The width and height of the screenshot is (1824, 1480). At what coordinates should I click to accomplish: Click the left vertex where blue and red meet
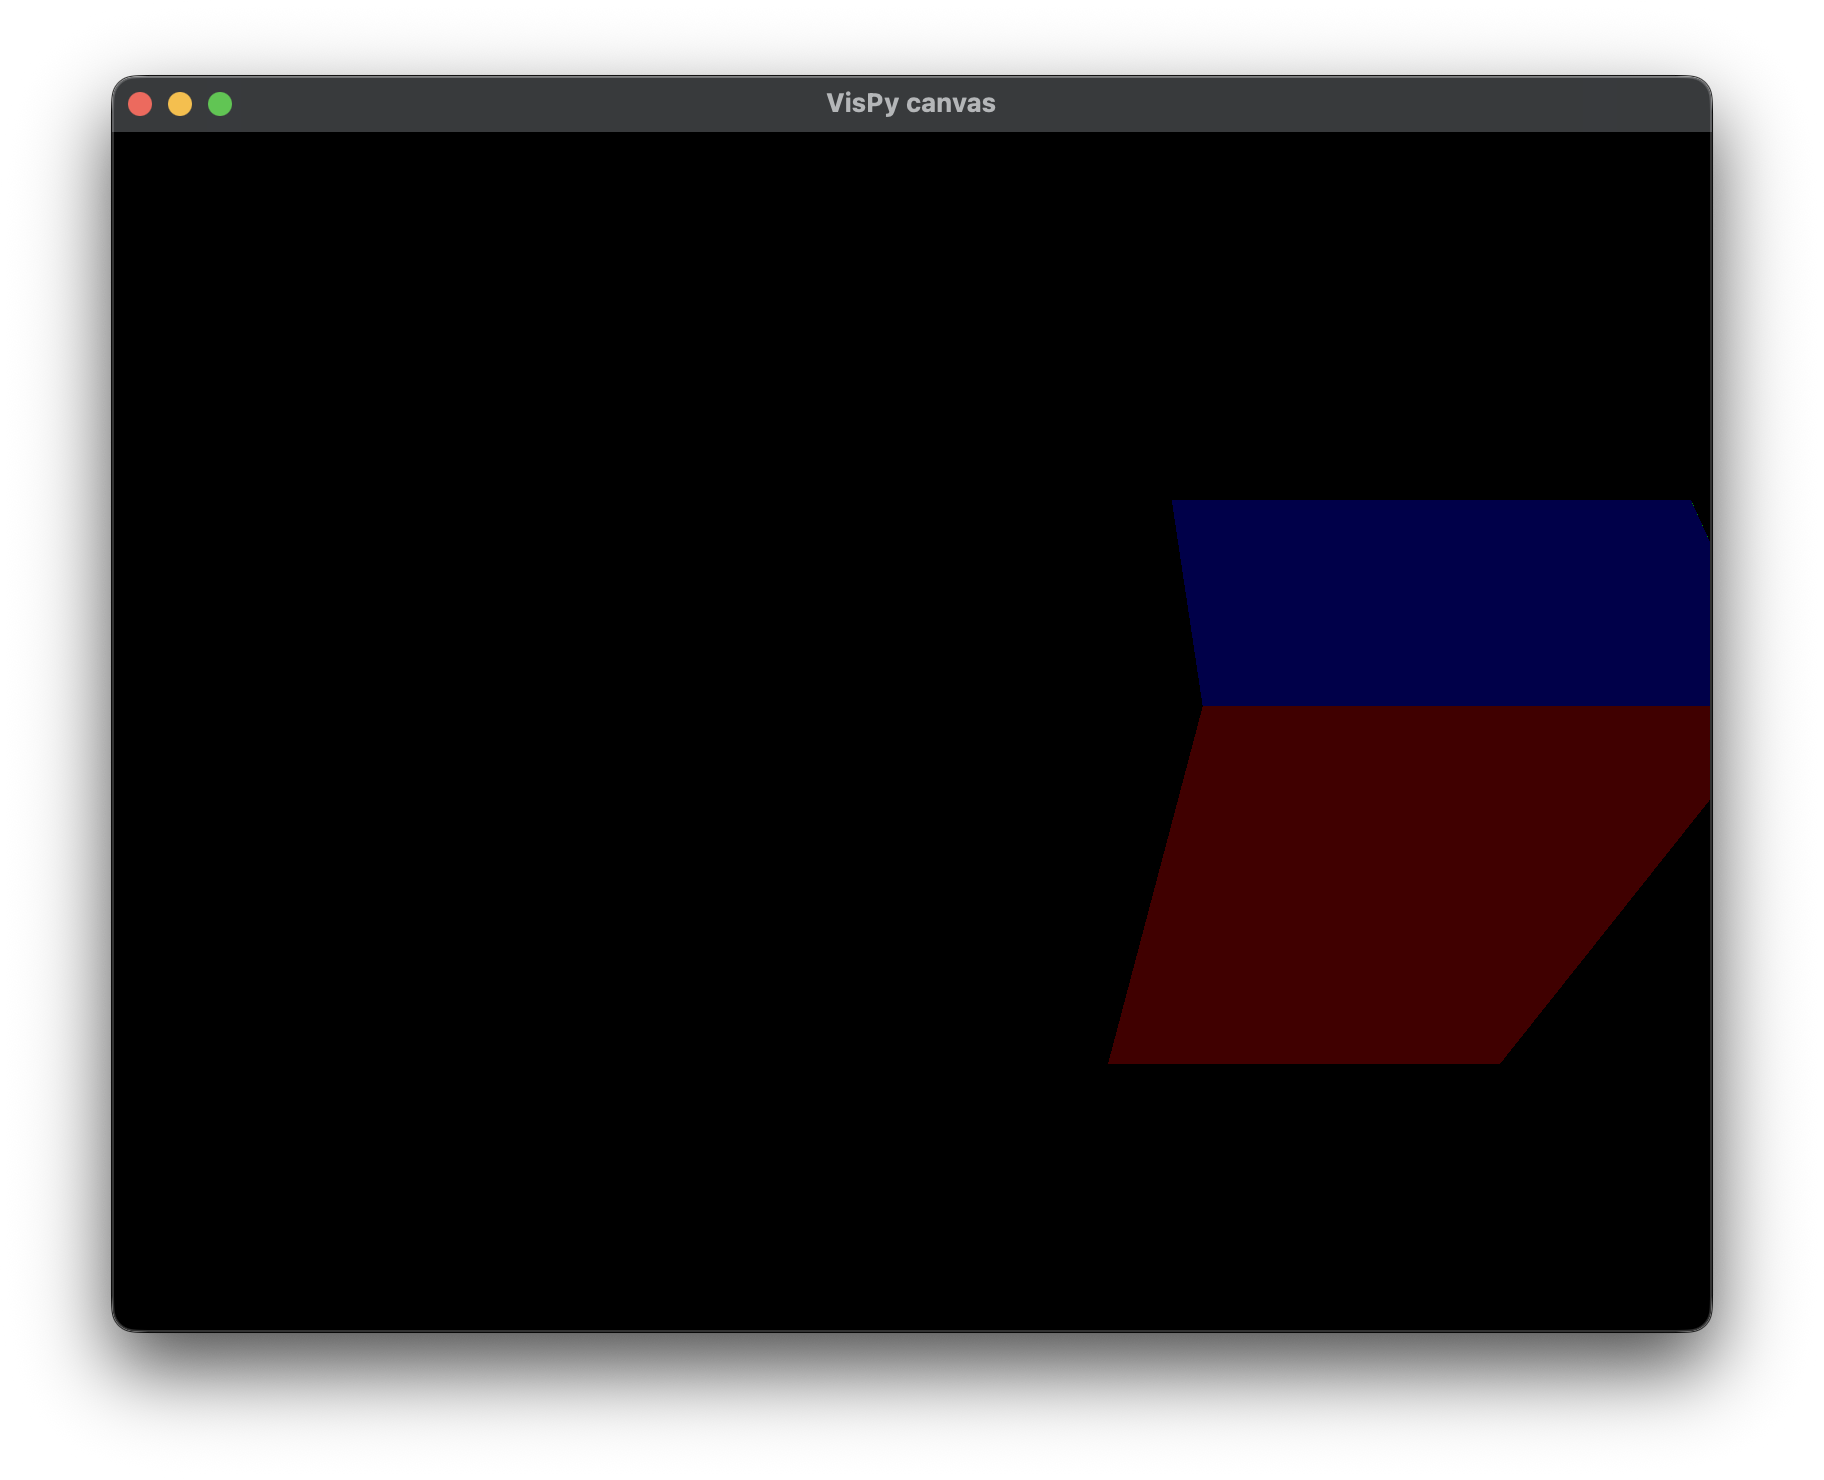pos(1203,706)
